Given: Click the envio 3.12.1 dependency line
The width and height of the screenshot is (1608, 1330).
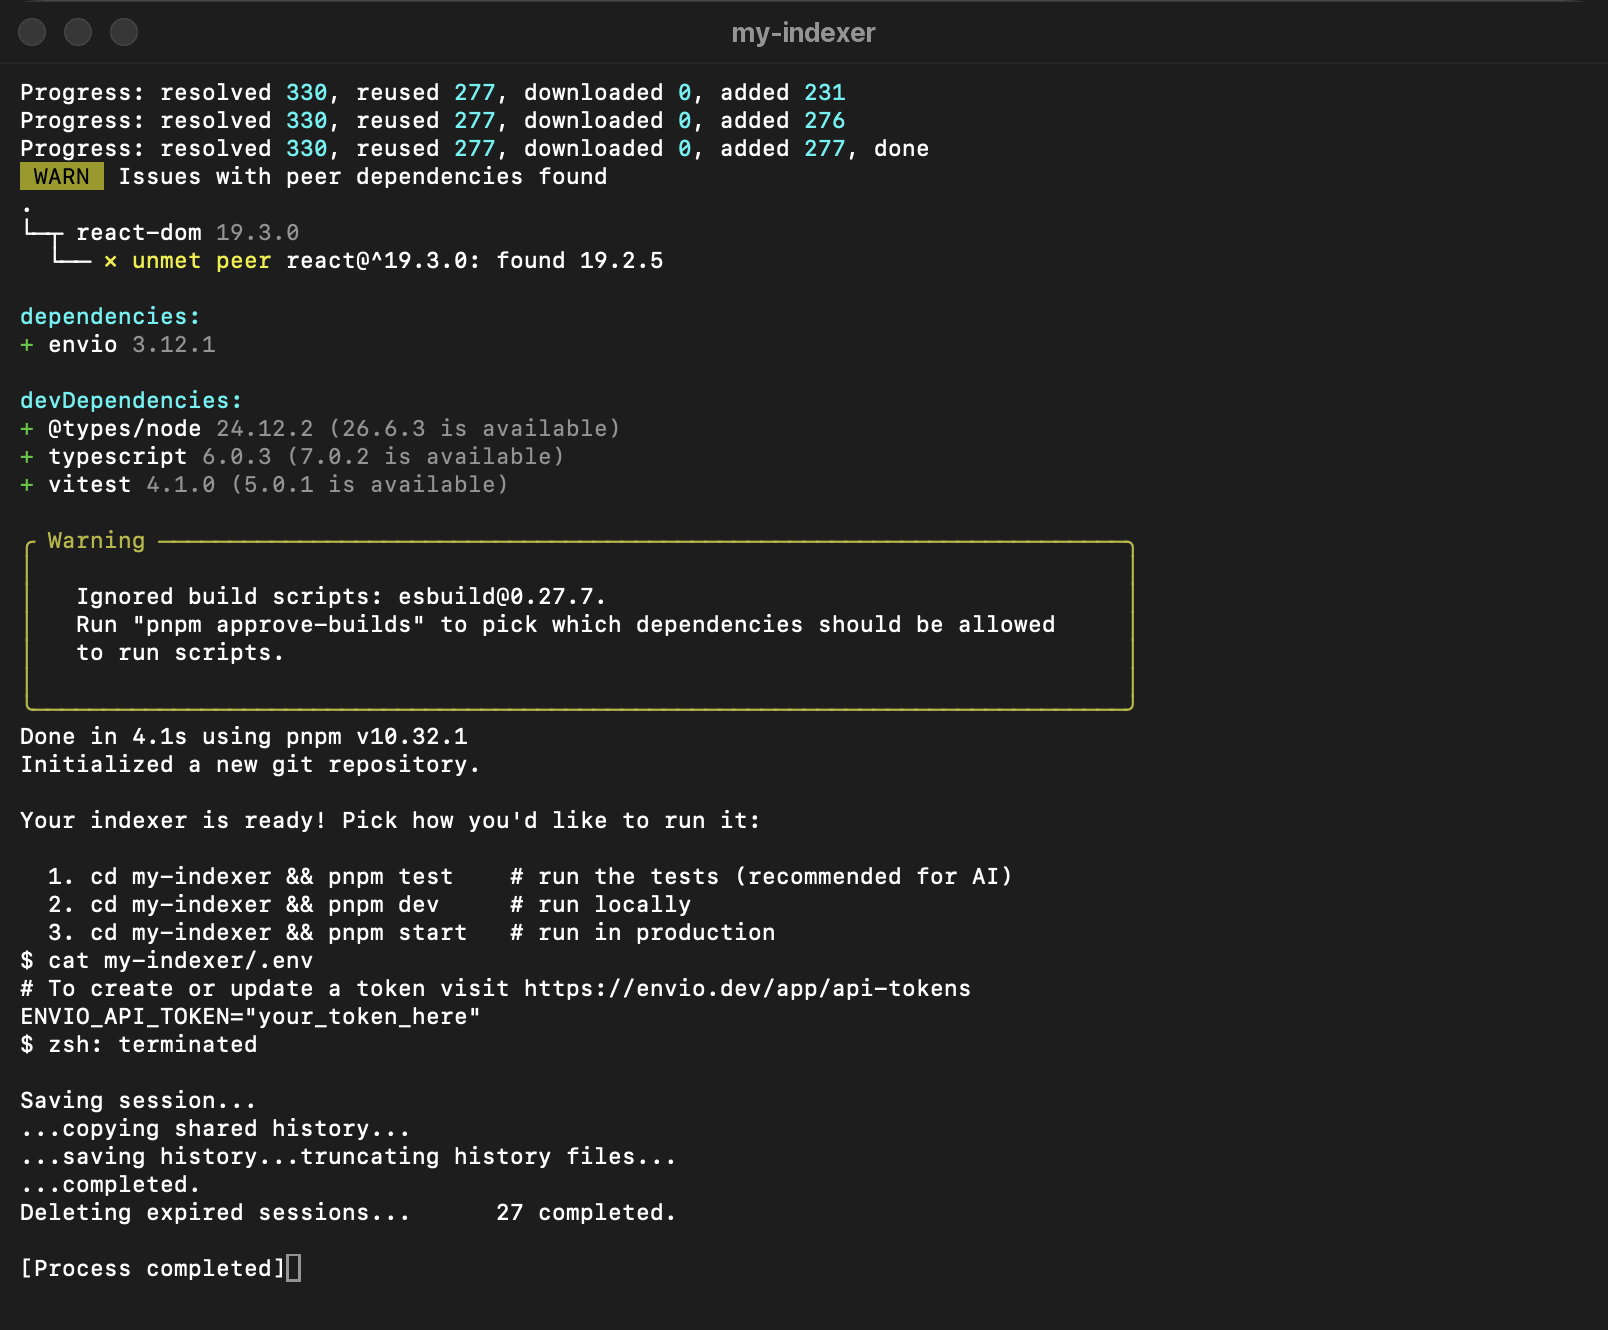Looking at the screenshot, I should point(118,345).
